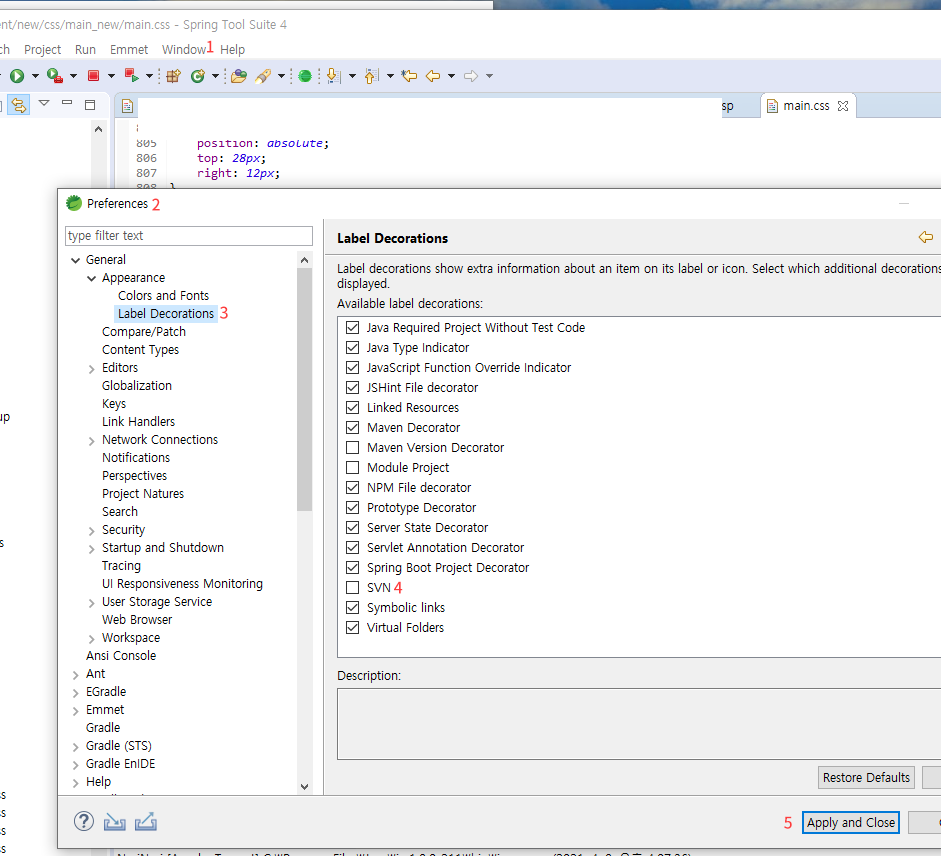Expand the Network Connections node

(x=91, y=441)
